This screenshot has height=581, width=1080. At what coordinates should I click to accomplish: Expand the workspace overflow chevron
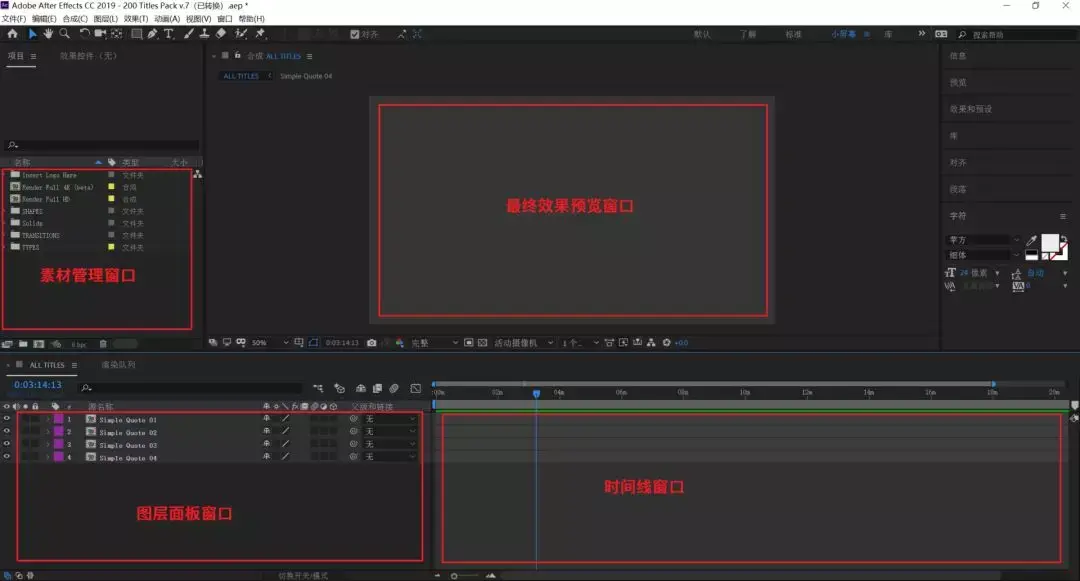pyautogui.click(x=922, y=33)
